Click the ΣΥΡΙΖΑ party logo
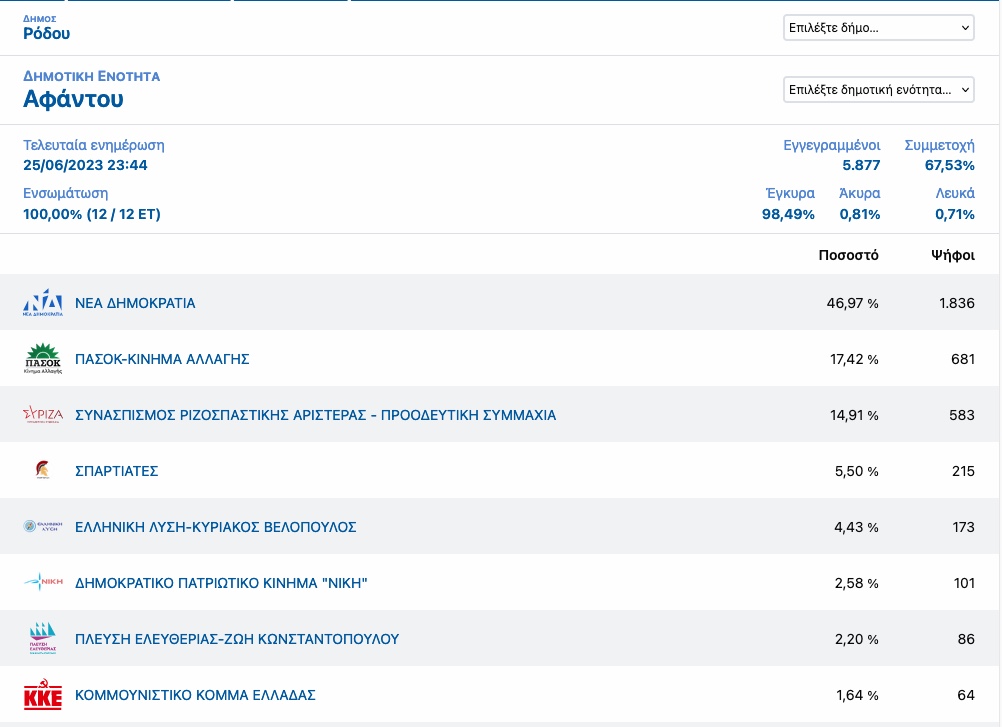This screenshot has width=1002, height=727. tap(43, 415)
